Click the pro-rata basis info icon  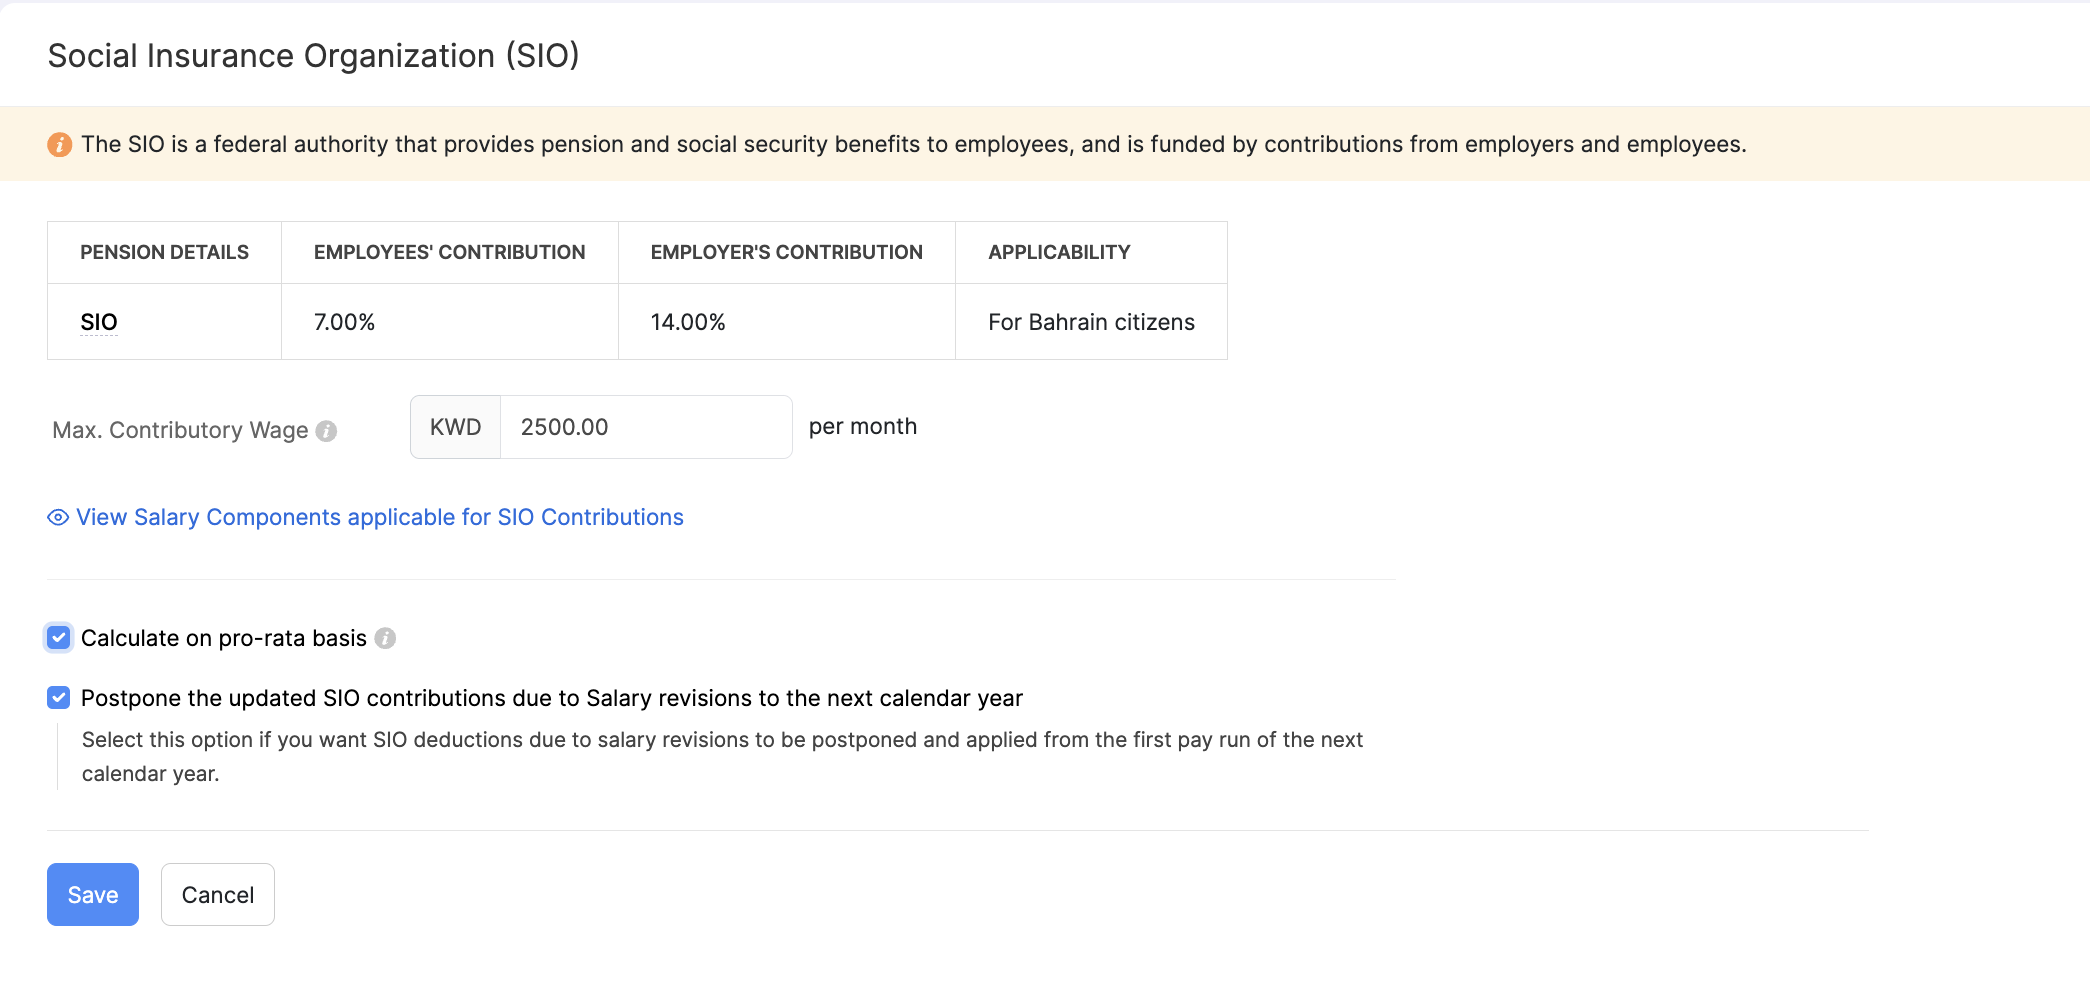385,639
